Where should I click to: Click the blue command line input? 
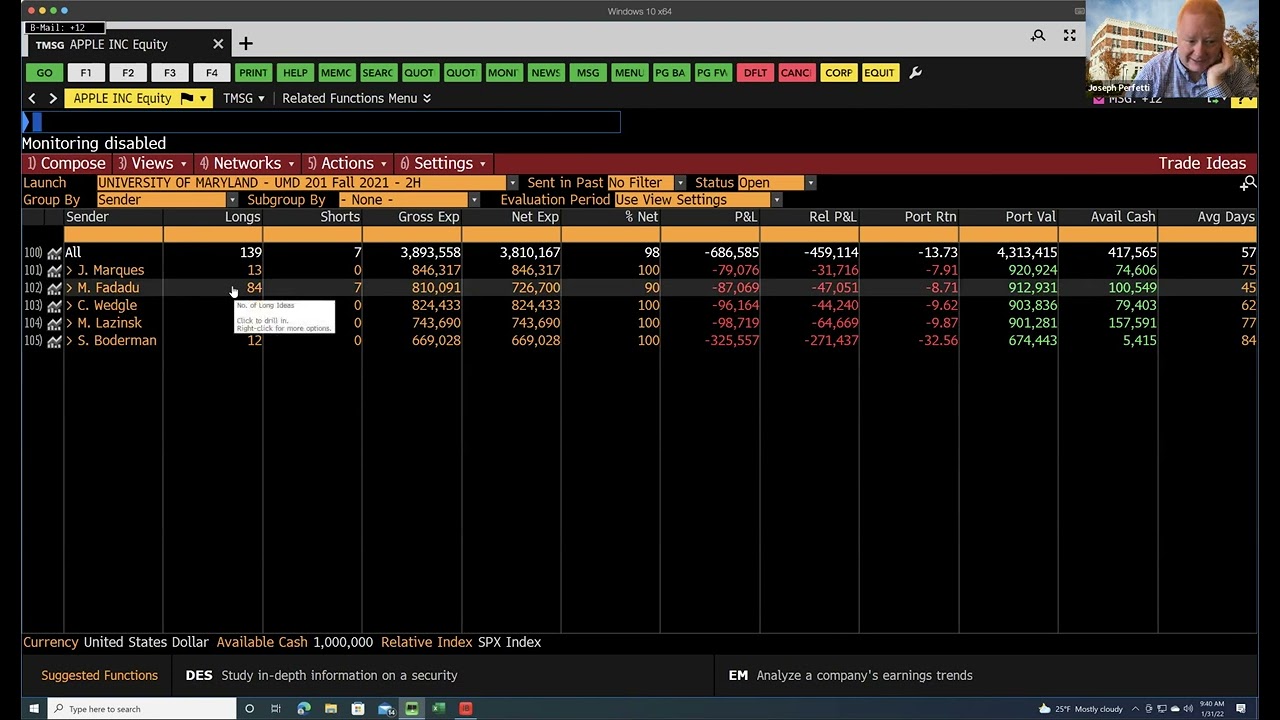tap(321, 122)
